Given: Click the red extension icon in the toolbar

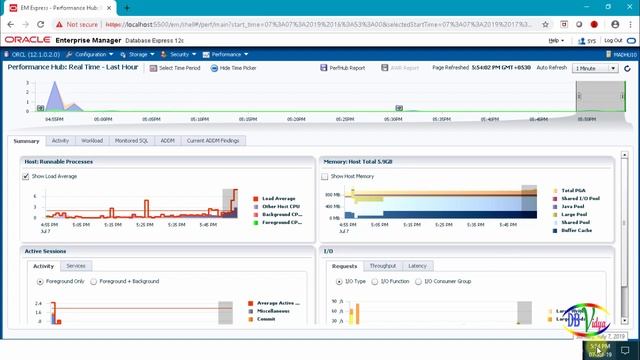Looking at the screenshot, I should [594, 24].
